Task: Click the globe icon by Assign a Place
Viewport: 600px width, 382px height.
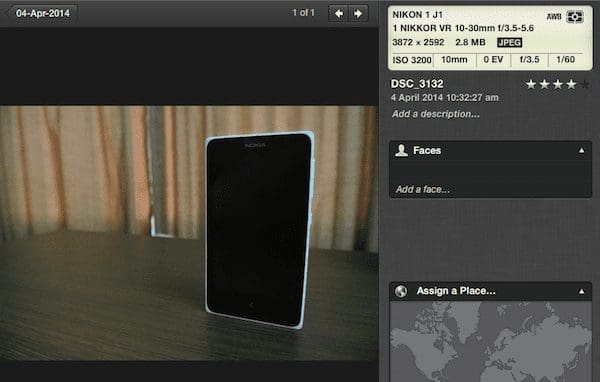Action: pos(401,291)
